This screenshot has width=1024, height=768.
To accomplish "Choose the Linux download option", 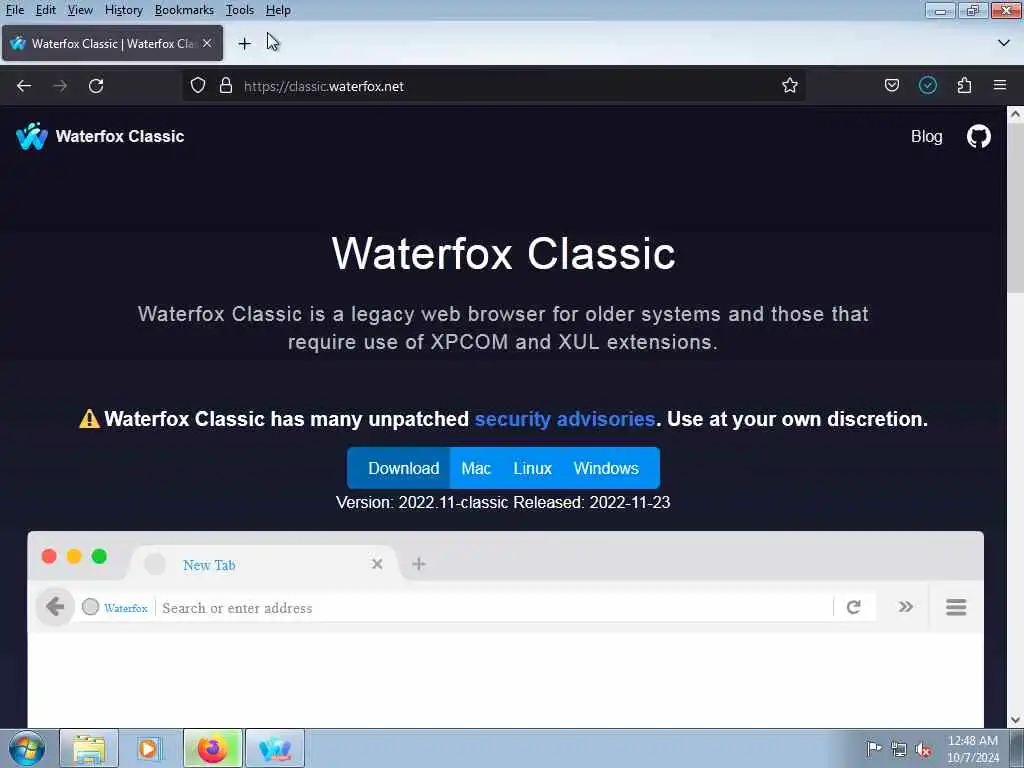I will (x=532, y=468).
